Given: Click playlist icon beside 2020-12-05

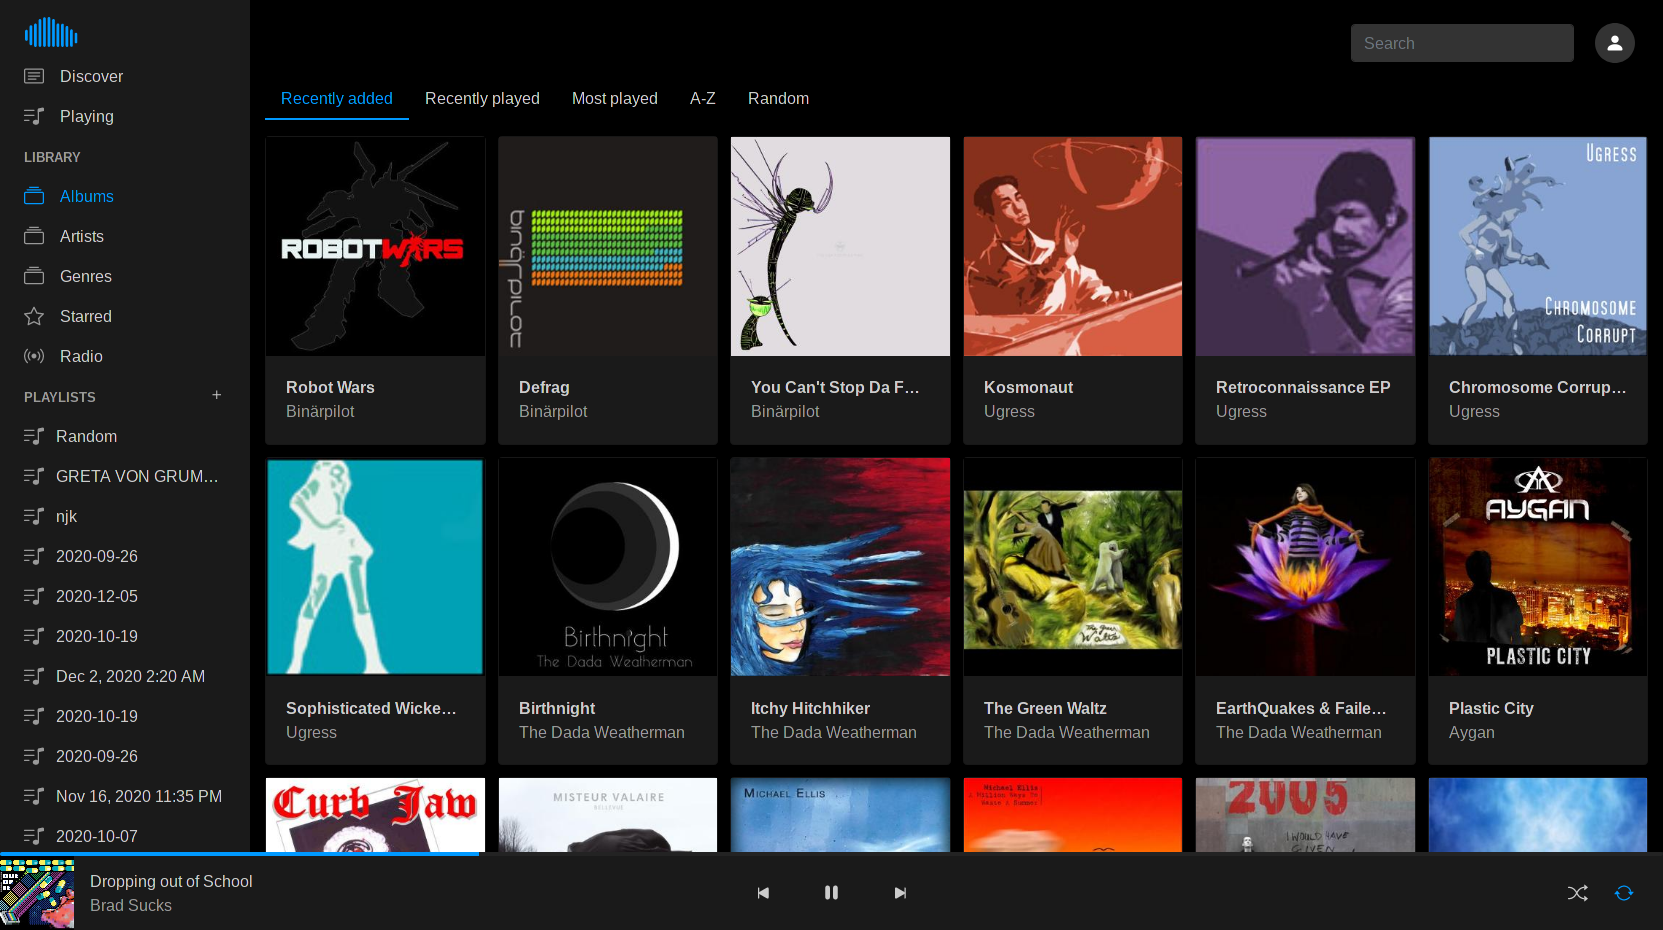Looking at the screenshot, I should pyautogui.click(x=34, y=596).
